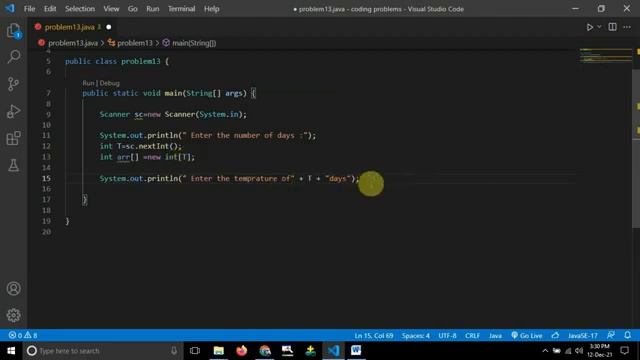Select language mode Java in status bar
The height and width of the screenshot is (360, 640).
[495, 335]
